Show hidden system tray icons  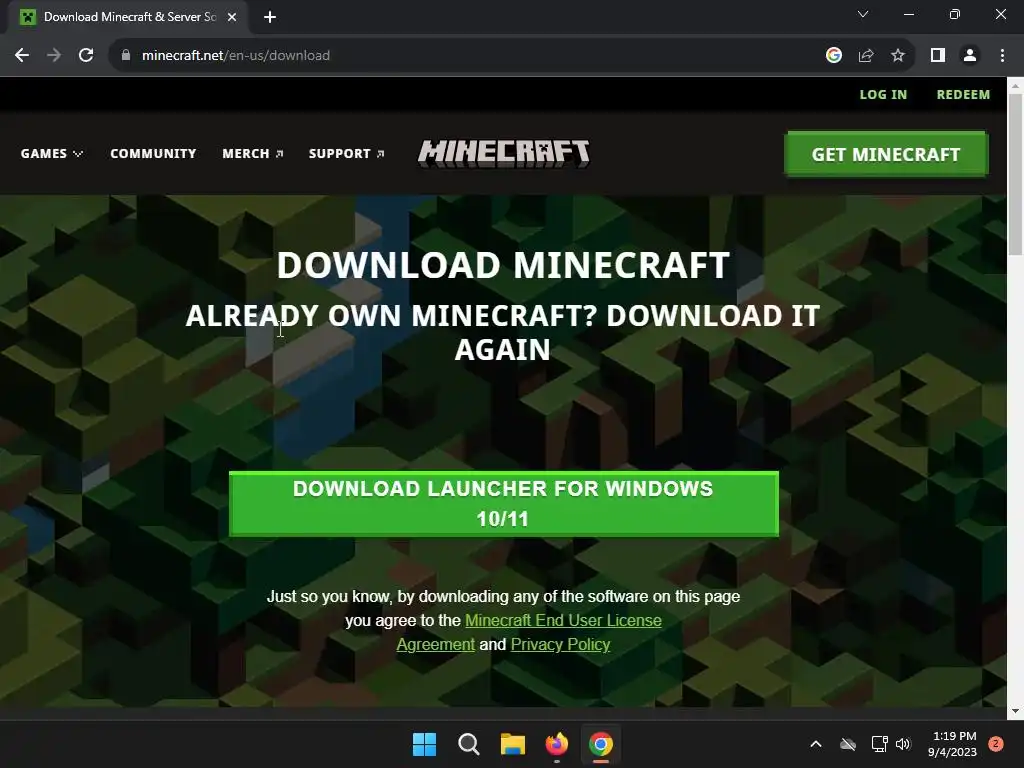816,744
